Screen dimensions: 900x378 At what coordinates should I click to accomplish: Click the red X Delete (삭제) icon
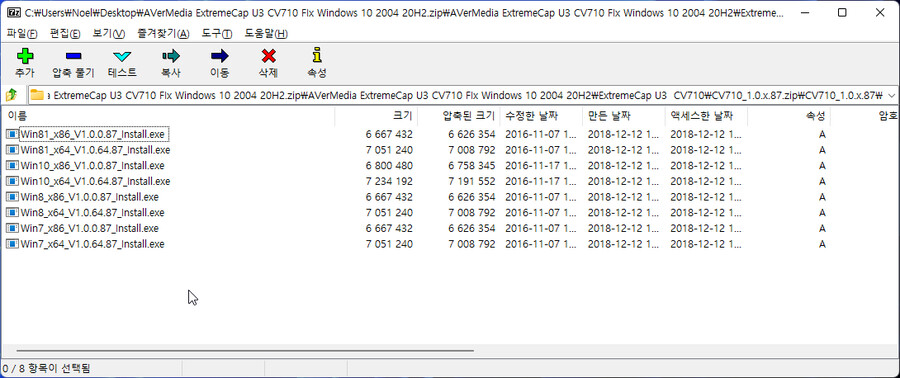click(269, 56)
